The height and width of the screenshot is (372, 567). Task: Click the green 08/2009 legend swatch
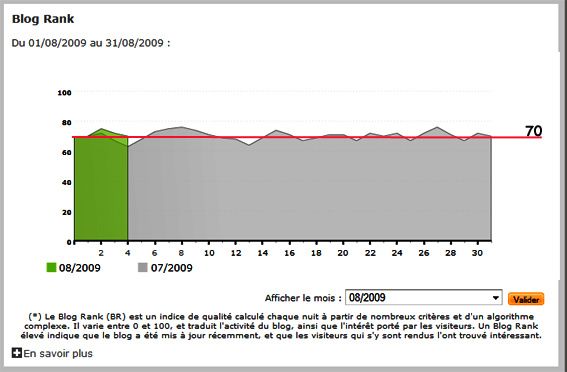(52, 268)
